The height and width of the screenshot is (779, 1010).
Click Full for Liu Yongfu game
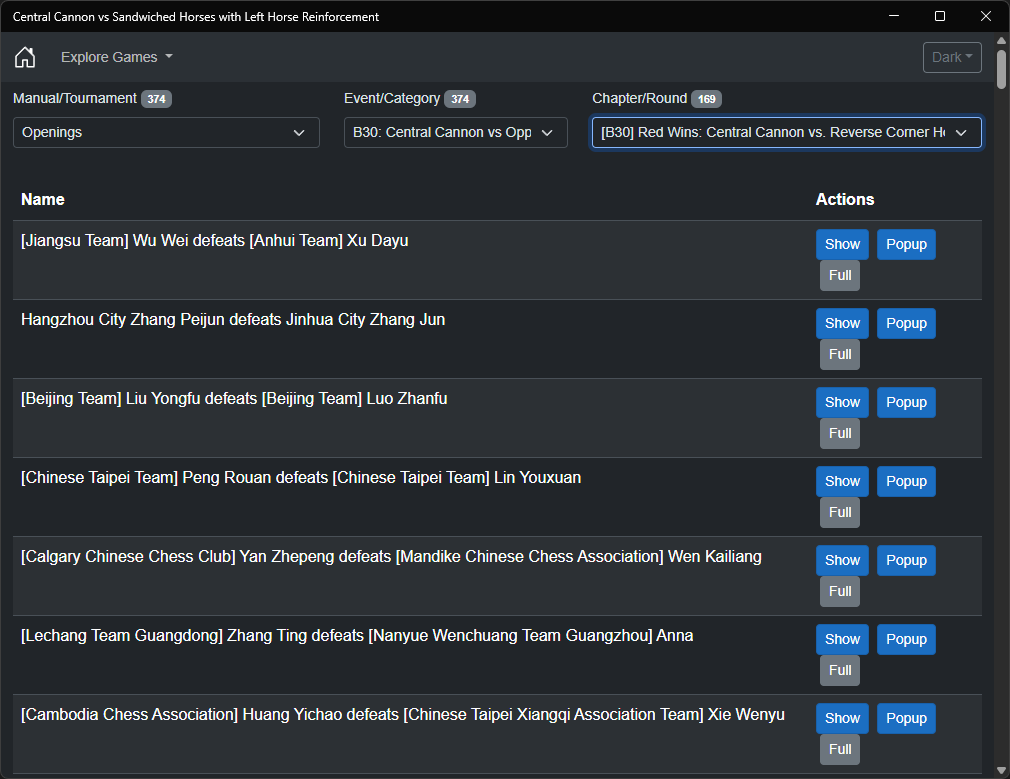(840, 433)
